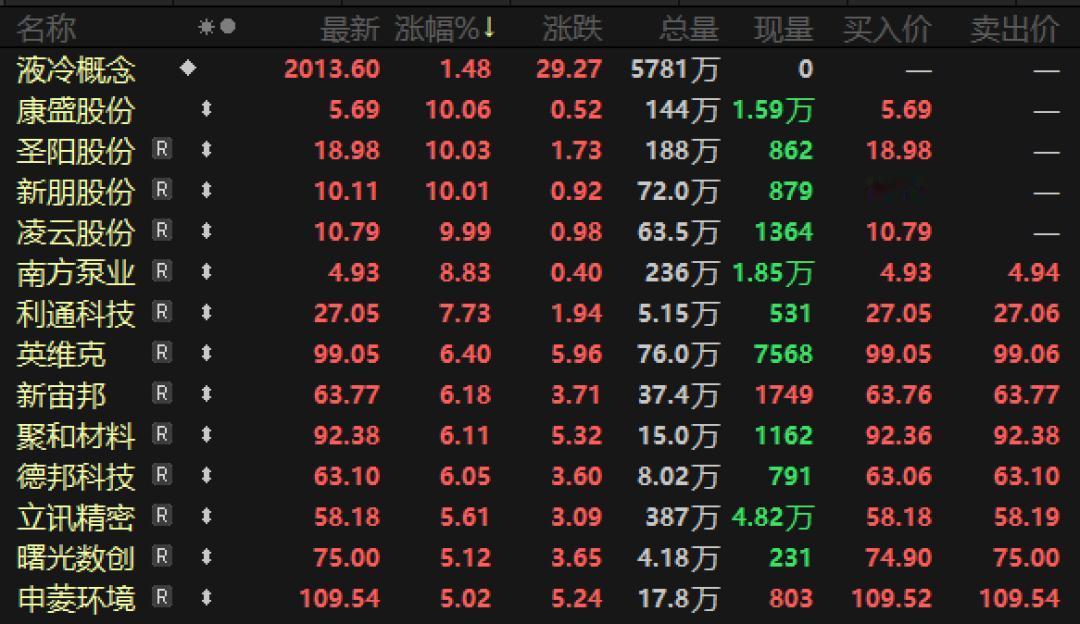This screenshot has height=624, width=1080.
Task: Click bid price 109.52 for 申菱环境
Action: 891,598
